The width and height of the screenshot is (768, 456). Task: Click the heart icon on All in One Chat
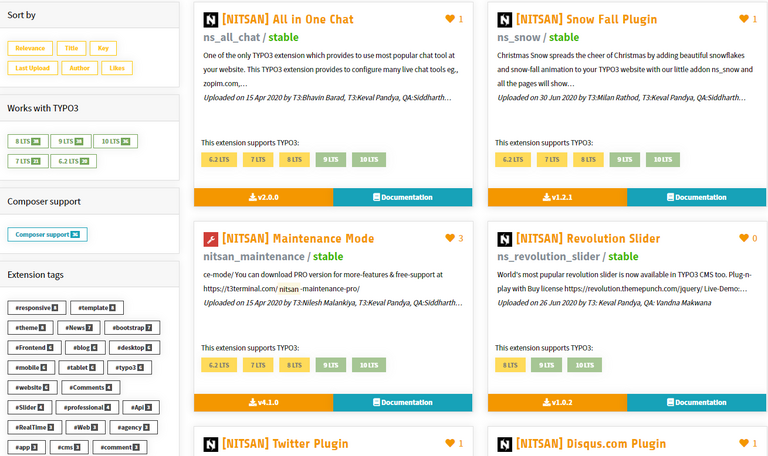point(449,19)
